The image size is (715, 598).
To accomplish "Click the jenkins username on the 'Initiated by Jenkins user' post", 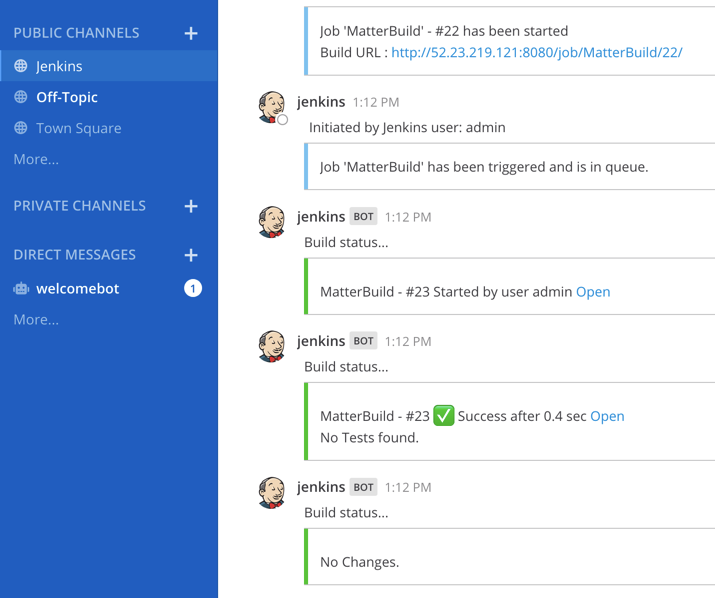I will click(321, 102).
